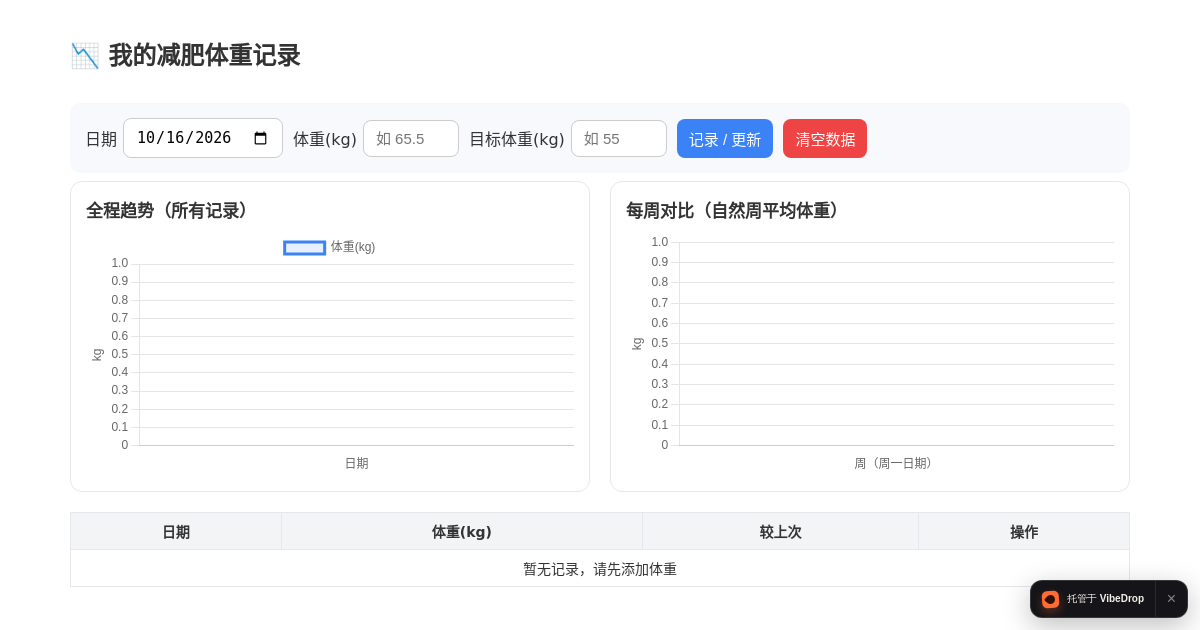Open the date picker calendar icon

coord(261,138)
